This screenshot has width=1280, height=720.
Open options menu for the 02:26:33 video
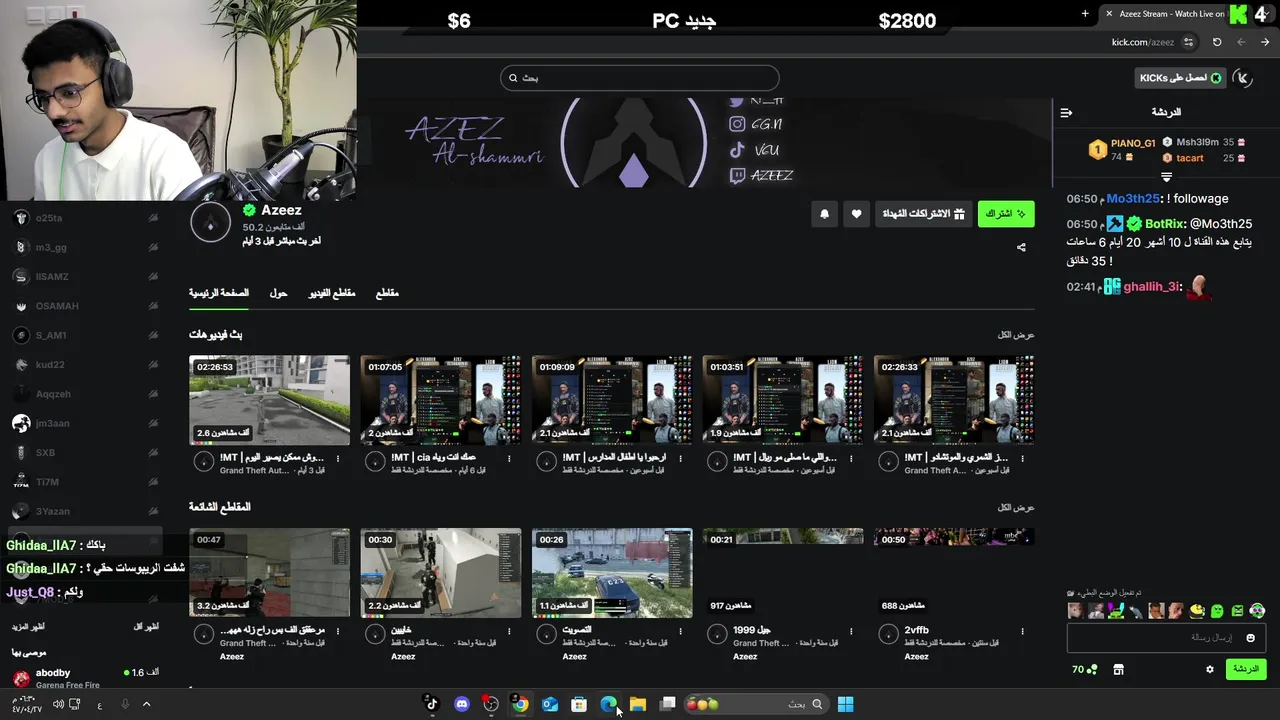[x=1022, y=459]
